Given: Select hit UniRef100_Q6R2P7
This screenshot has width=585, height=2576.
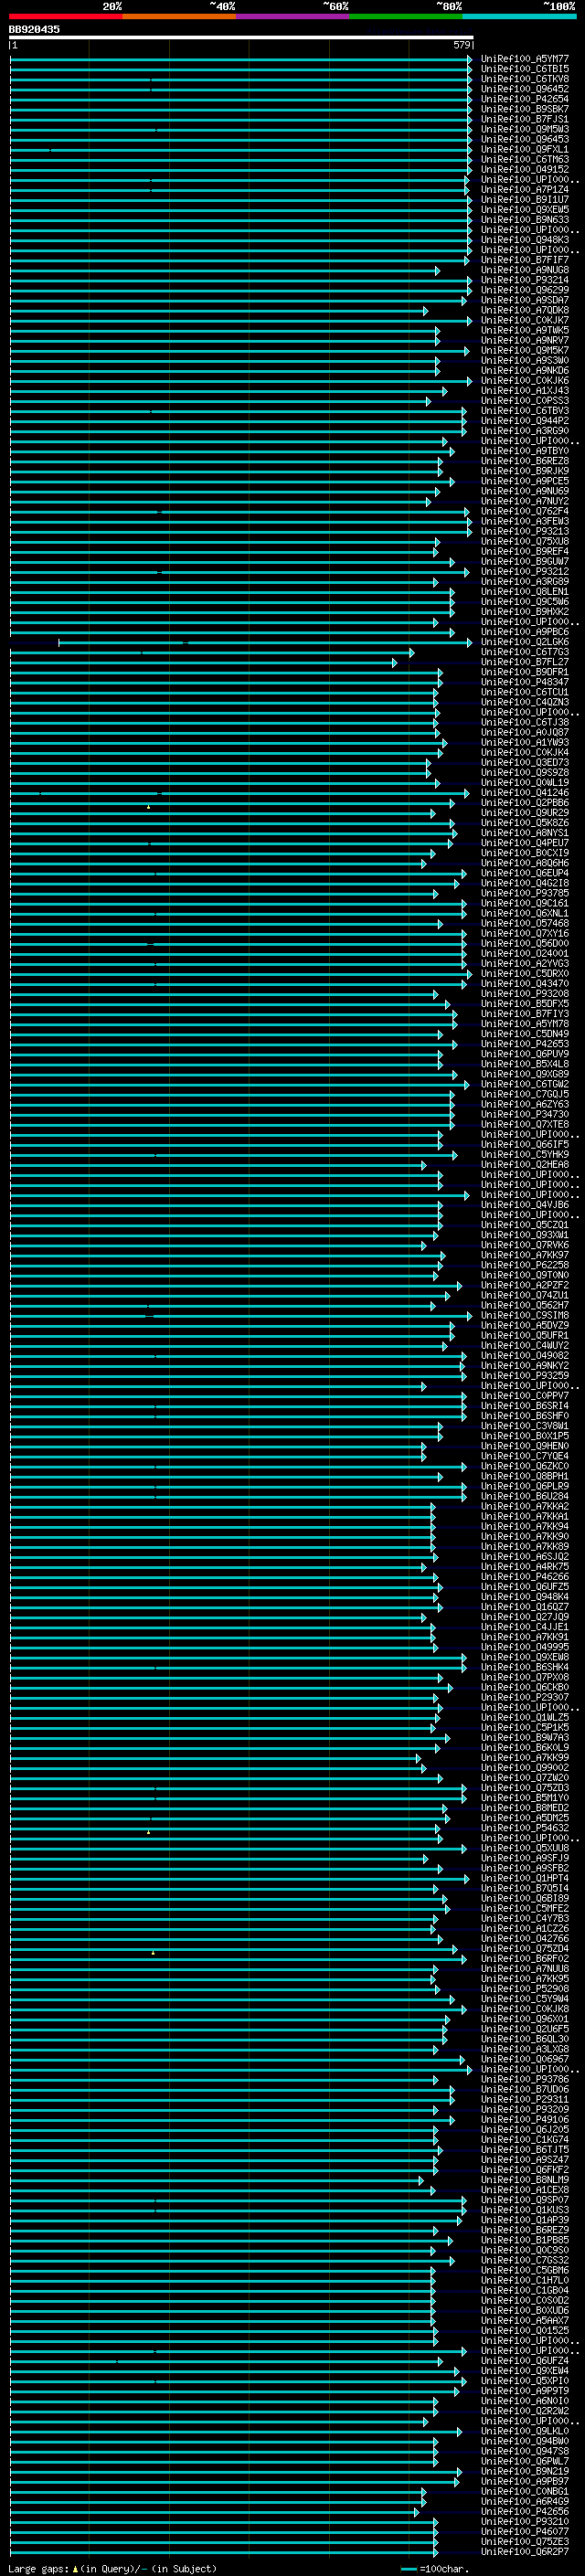Looking at the screenshot, I should pos(525,2551).
